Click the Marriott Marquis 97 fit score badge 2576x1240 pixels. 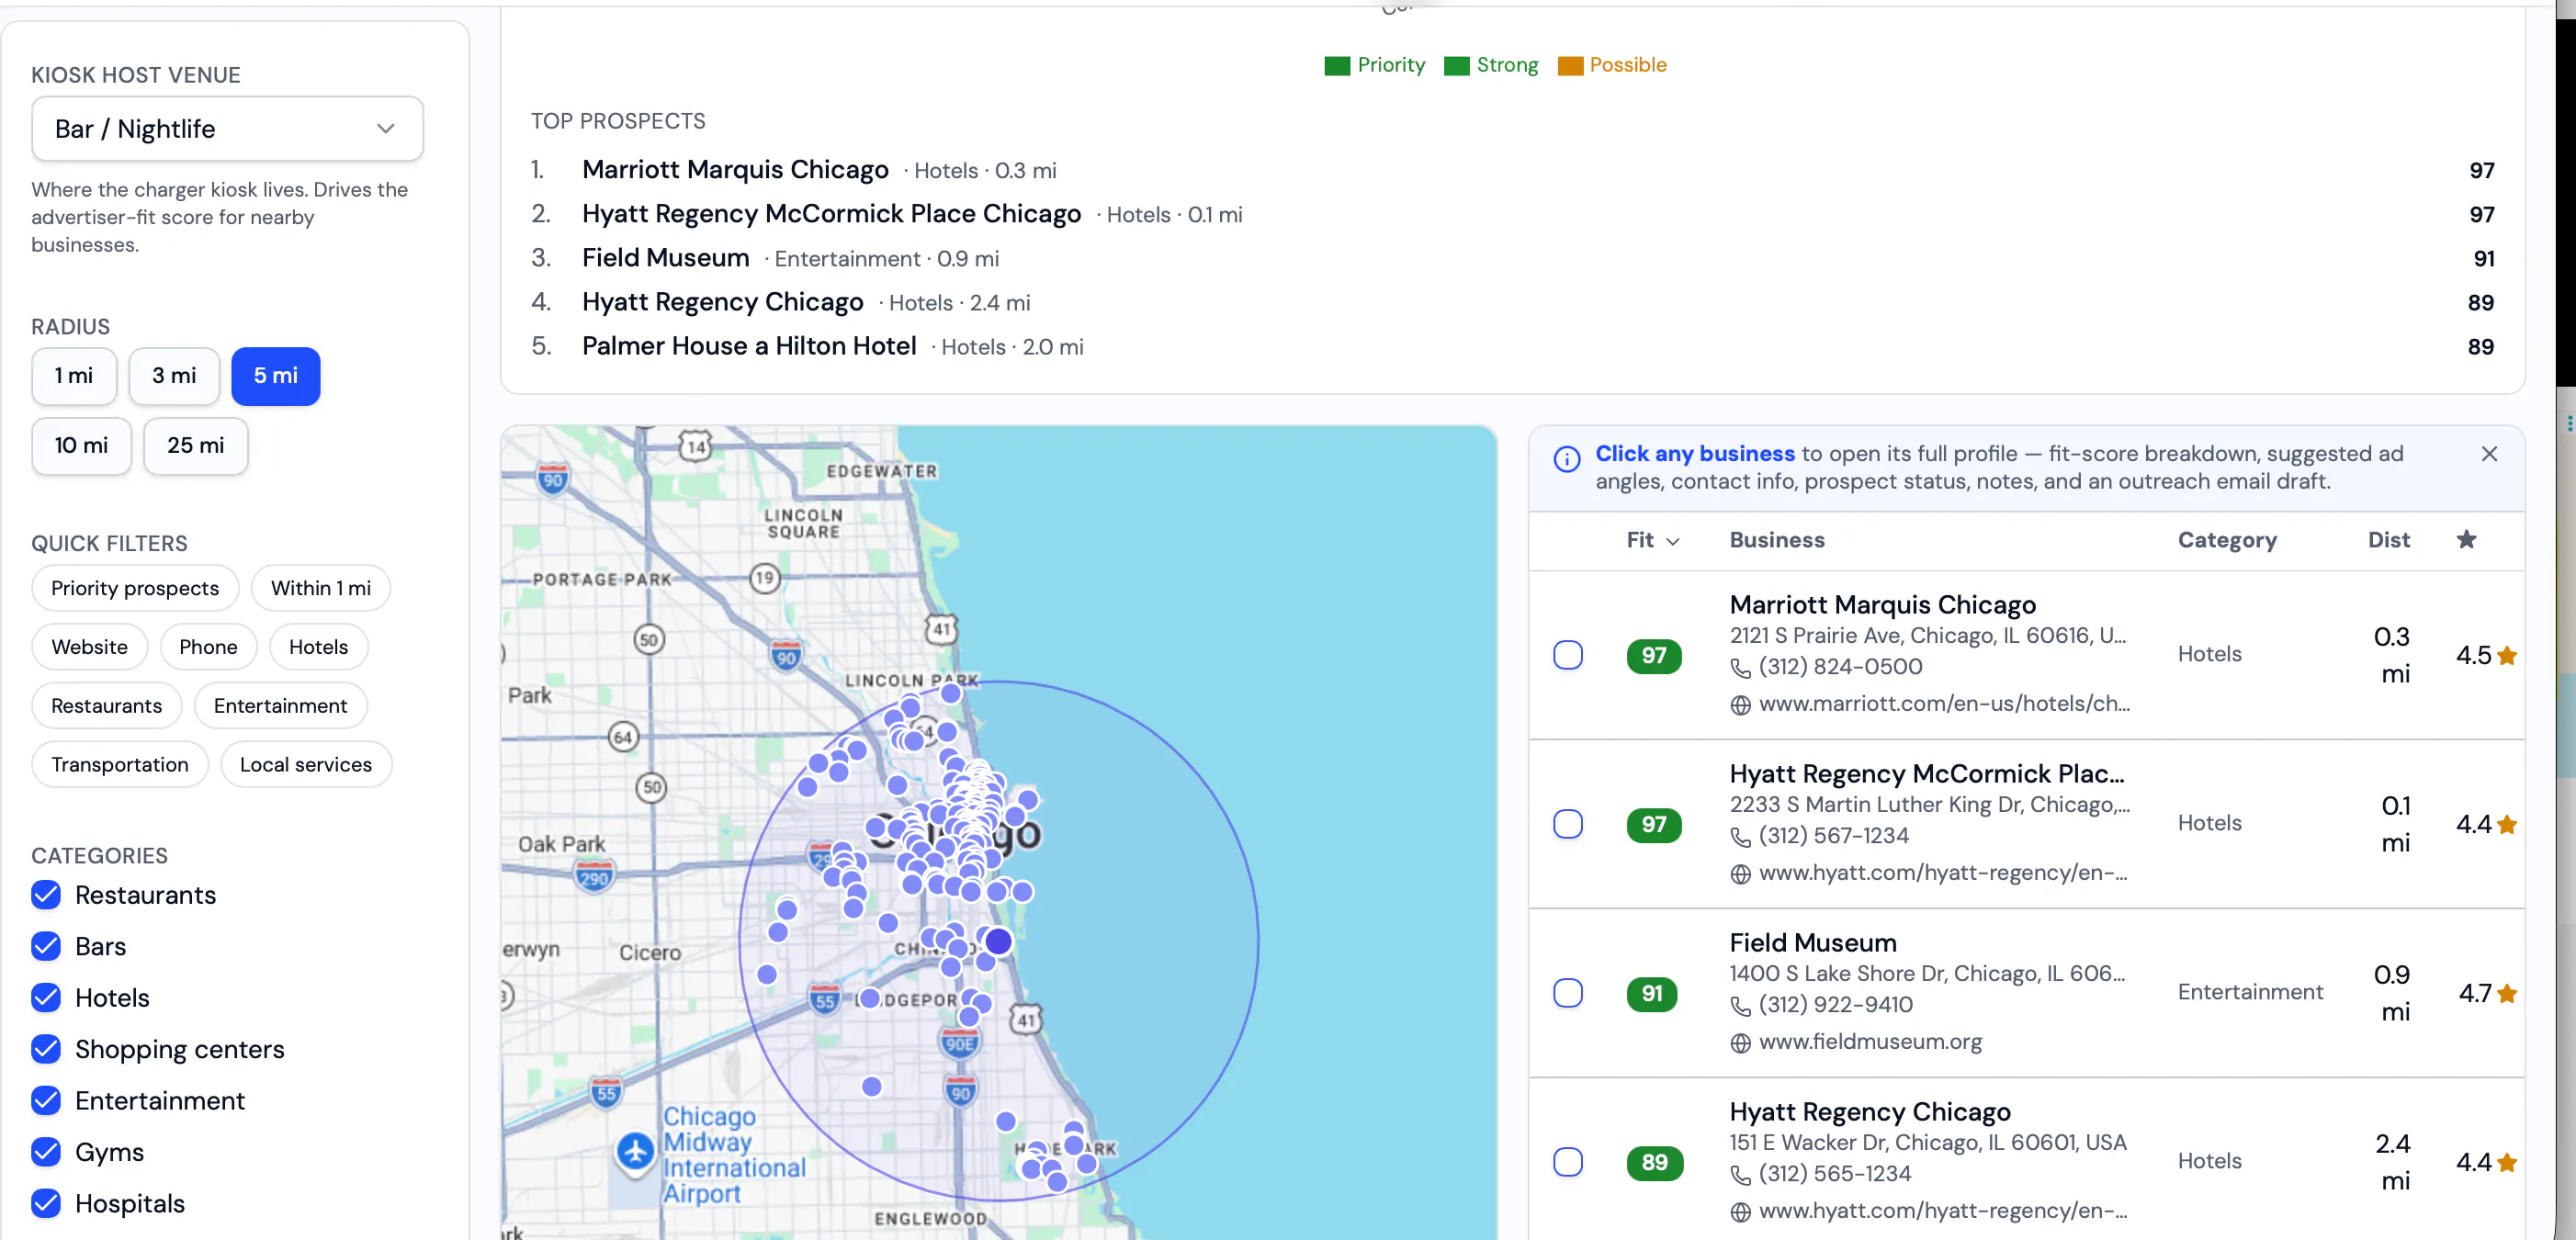point(1654,656)
